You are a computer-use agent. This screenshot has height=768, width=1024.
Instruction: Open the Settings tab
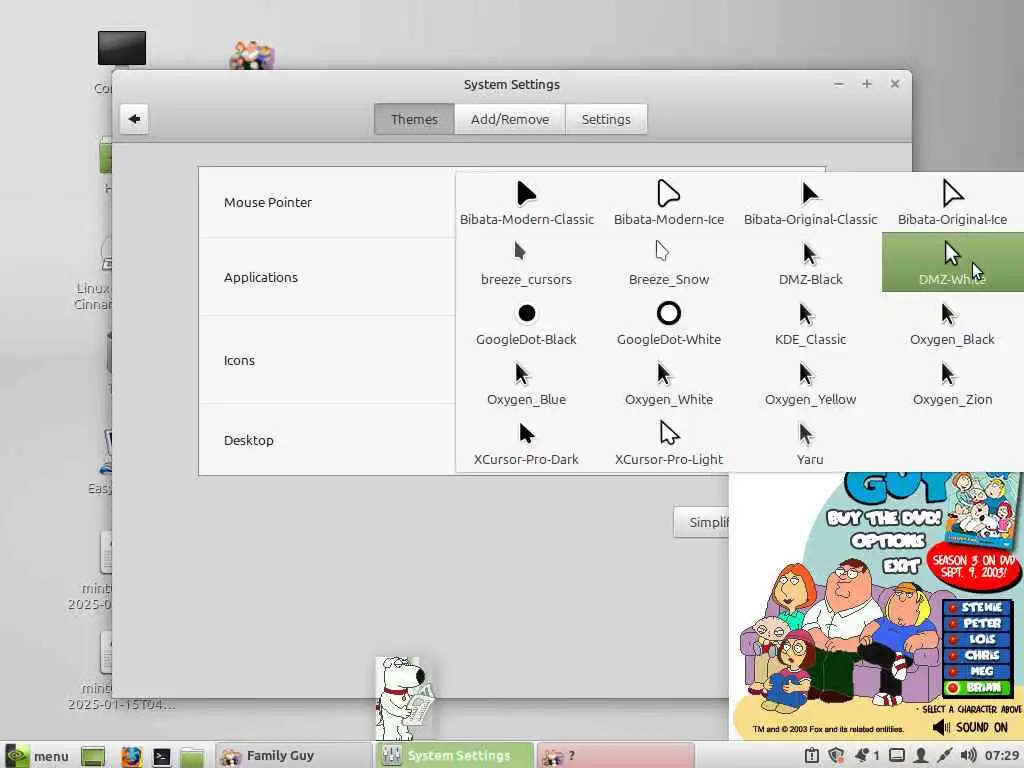pyautogui.click(x=606, y=119)
